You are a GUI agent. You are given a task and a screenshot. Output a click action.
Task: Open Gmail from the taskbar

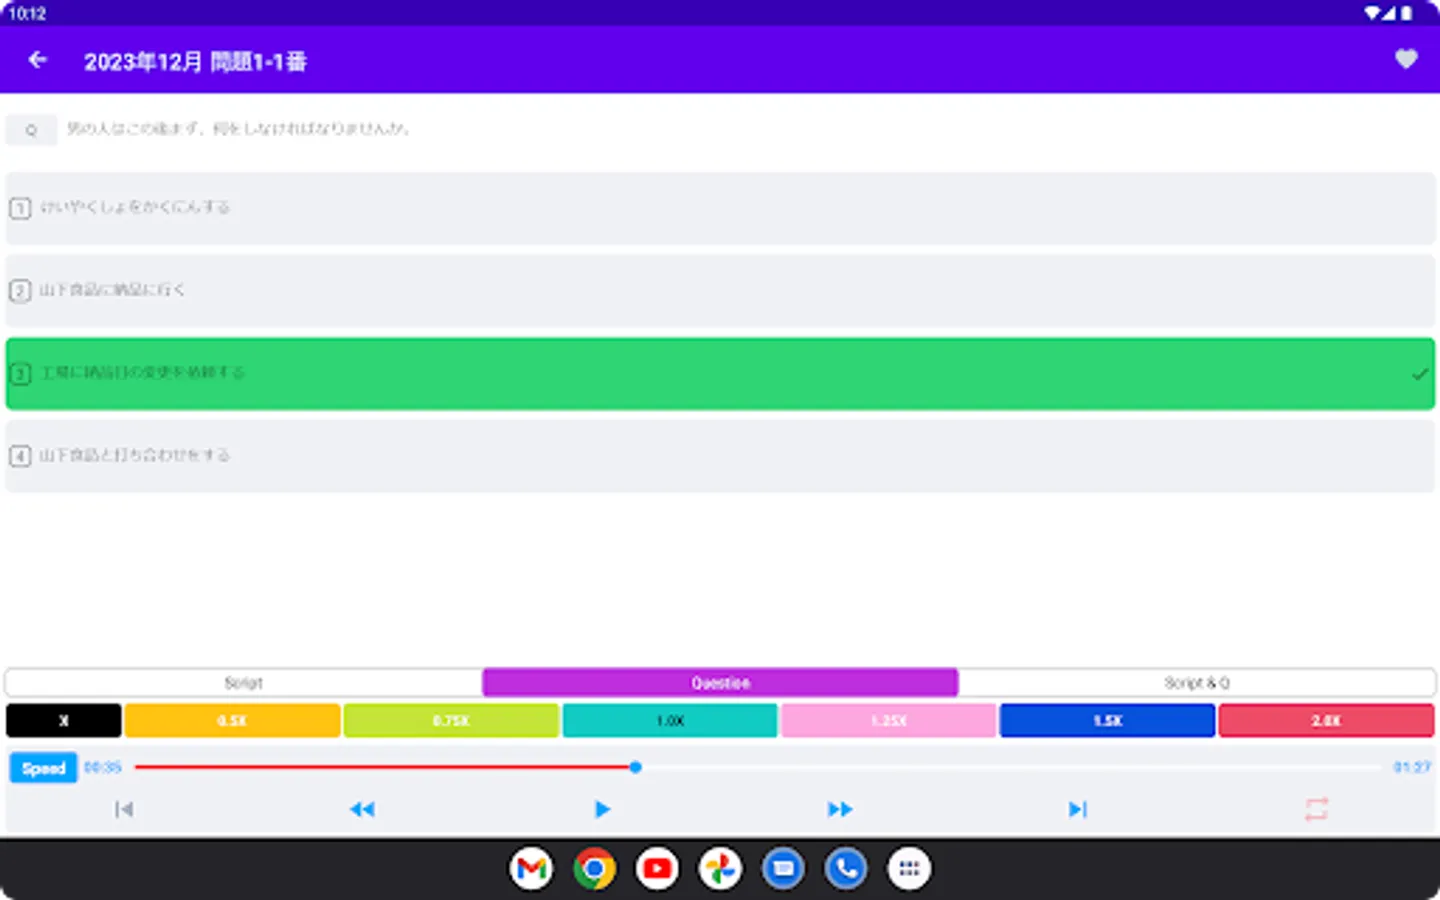click(531, 868)
